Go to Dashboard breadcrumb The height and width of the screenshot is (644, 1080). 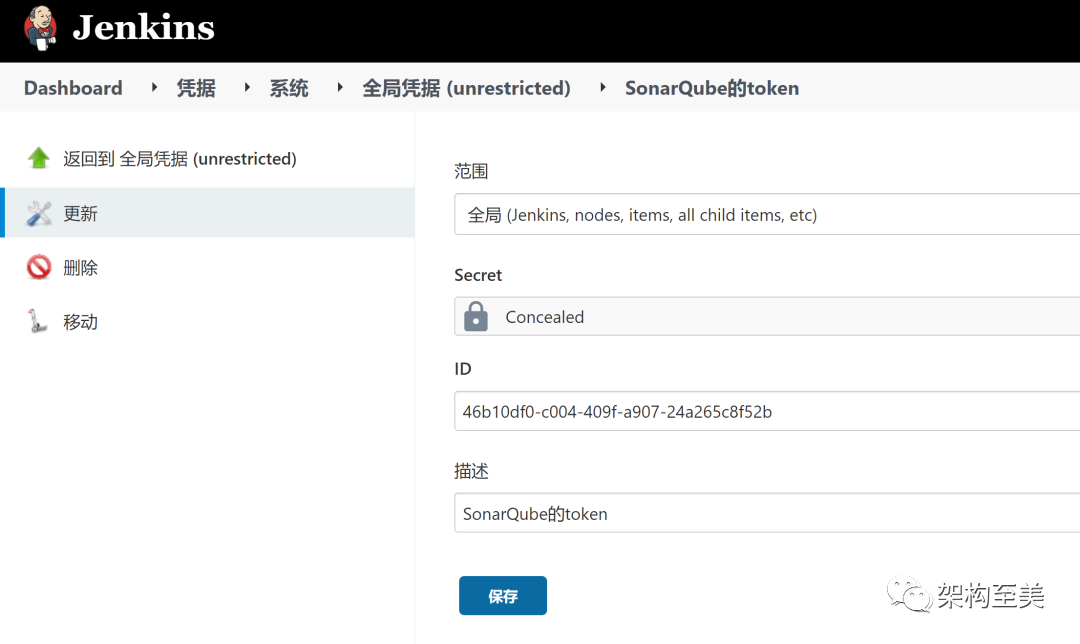[73, 88]
